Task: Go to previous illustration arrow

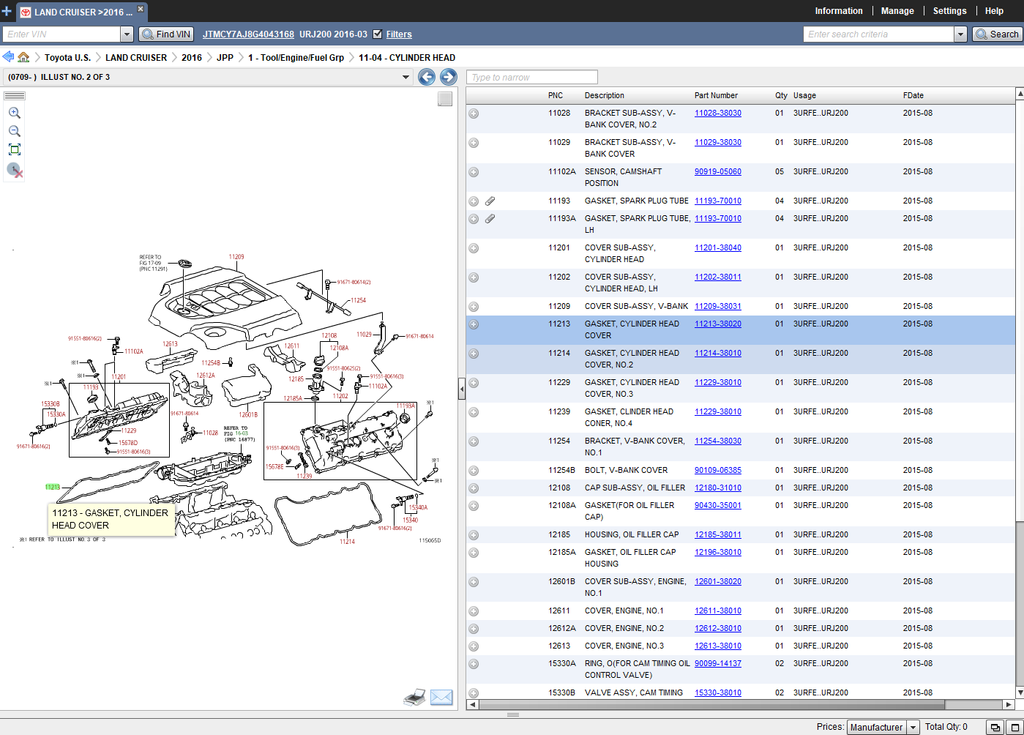Action: [x=426, y=77]
